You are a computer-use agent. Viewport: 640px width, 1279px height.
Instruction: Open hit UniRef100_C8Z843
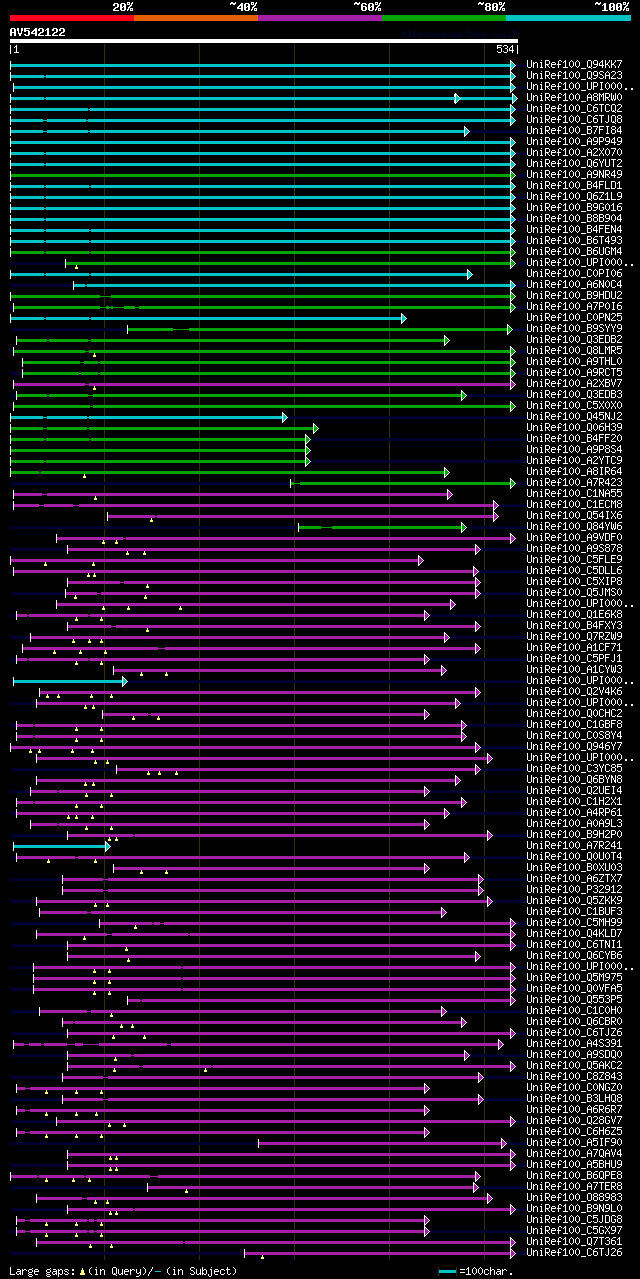coord(576,1076)
